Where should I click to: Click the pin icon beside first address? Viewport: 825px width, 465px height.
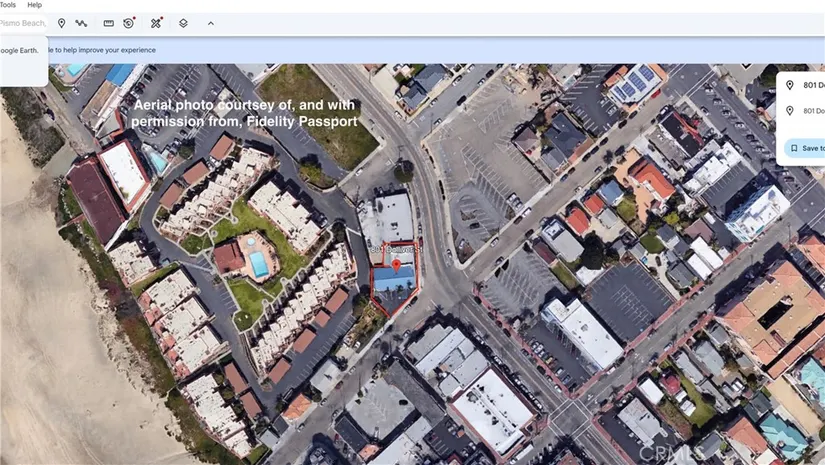pyautogui.click(x=790, y=86)
